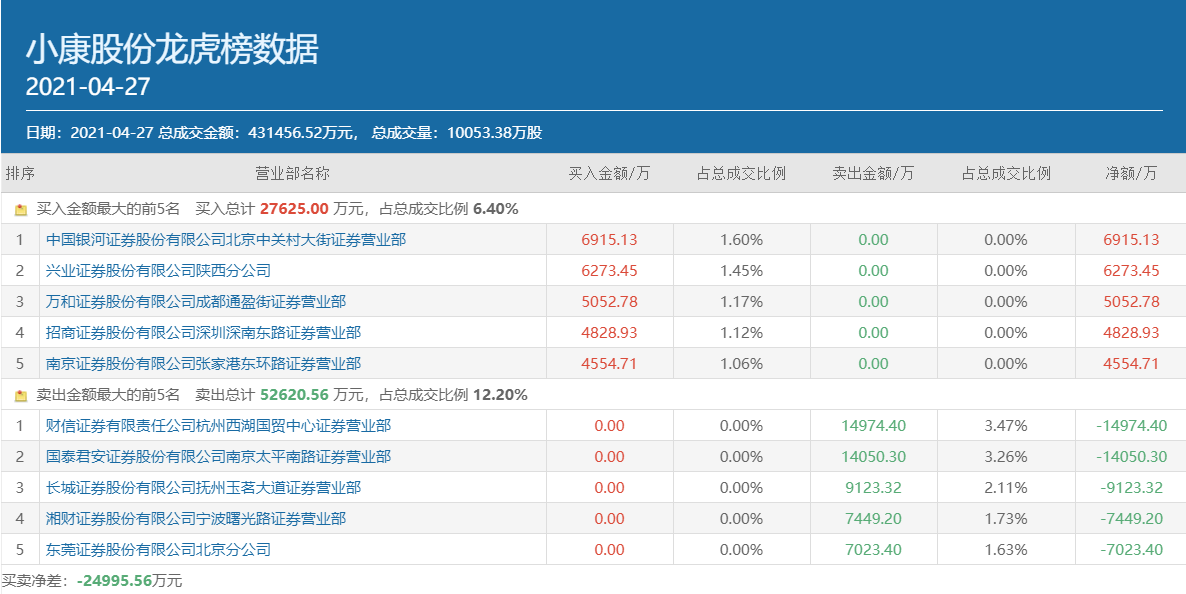The height and width of the screenshot is (594, 1186).
Task: Click the 买入总计 27625.00 amount
Action: coord(294,209)
